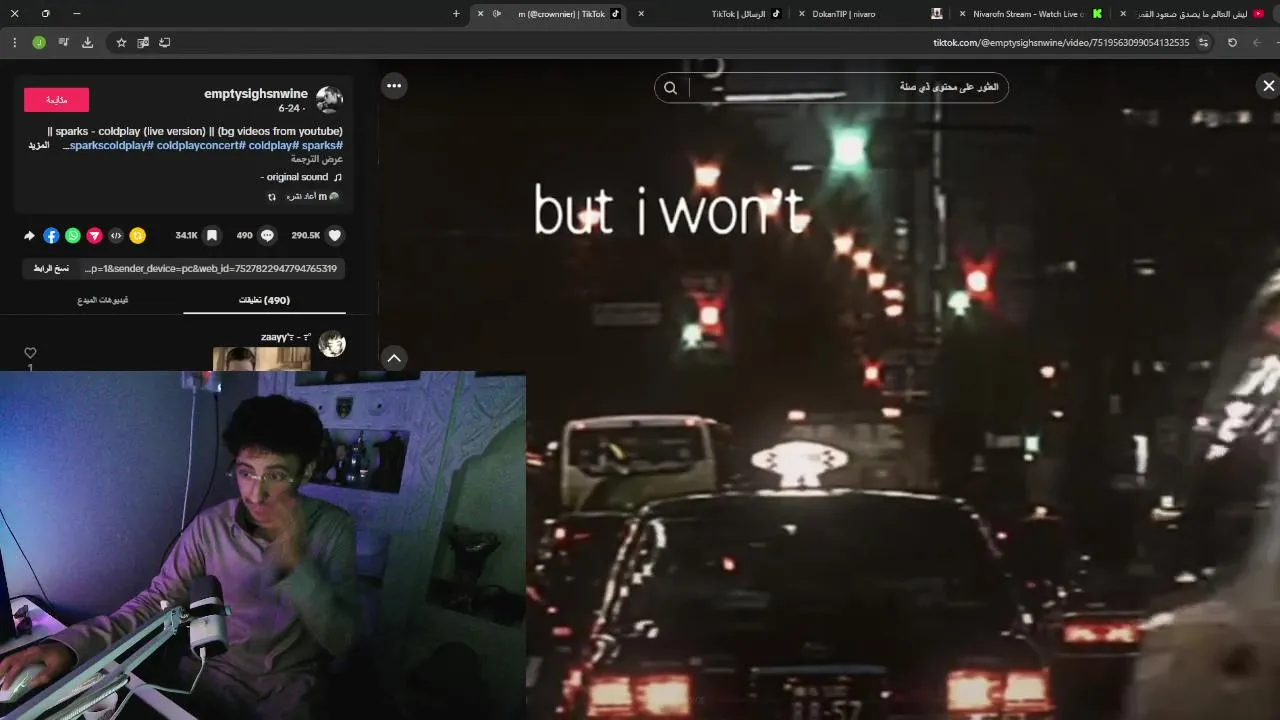This screenshot has width=1280, height=720.
Task: Click the install/cast icon in address bar
Action: pyautogui.click(x=165, y=43)
